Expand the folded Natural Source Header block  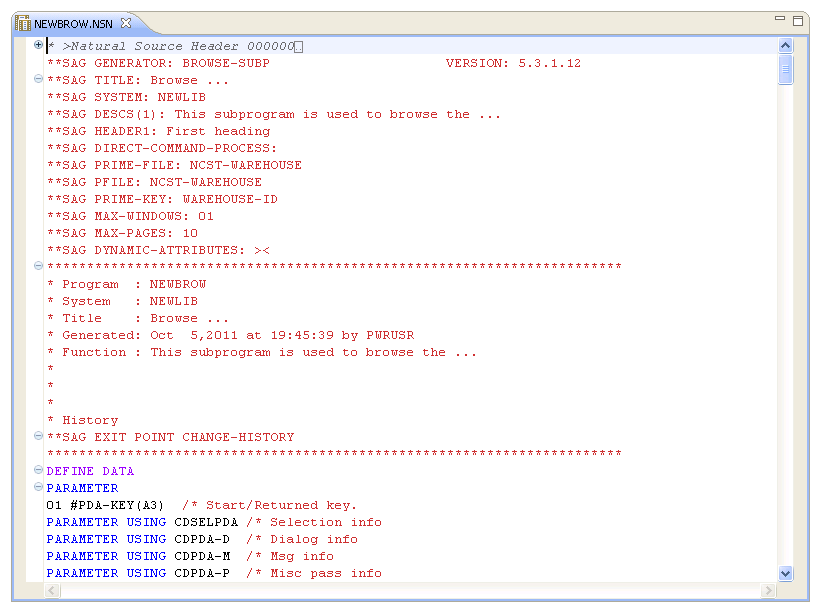tap(38, 45)
